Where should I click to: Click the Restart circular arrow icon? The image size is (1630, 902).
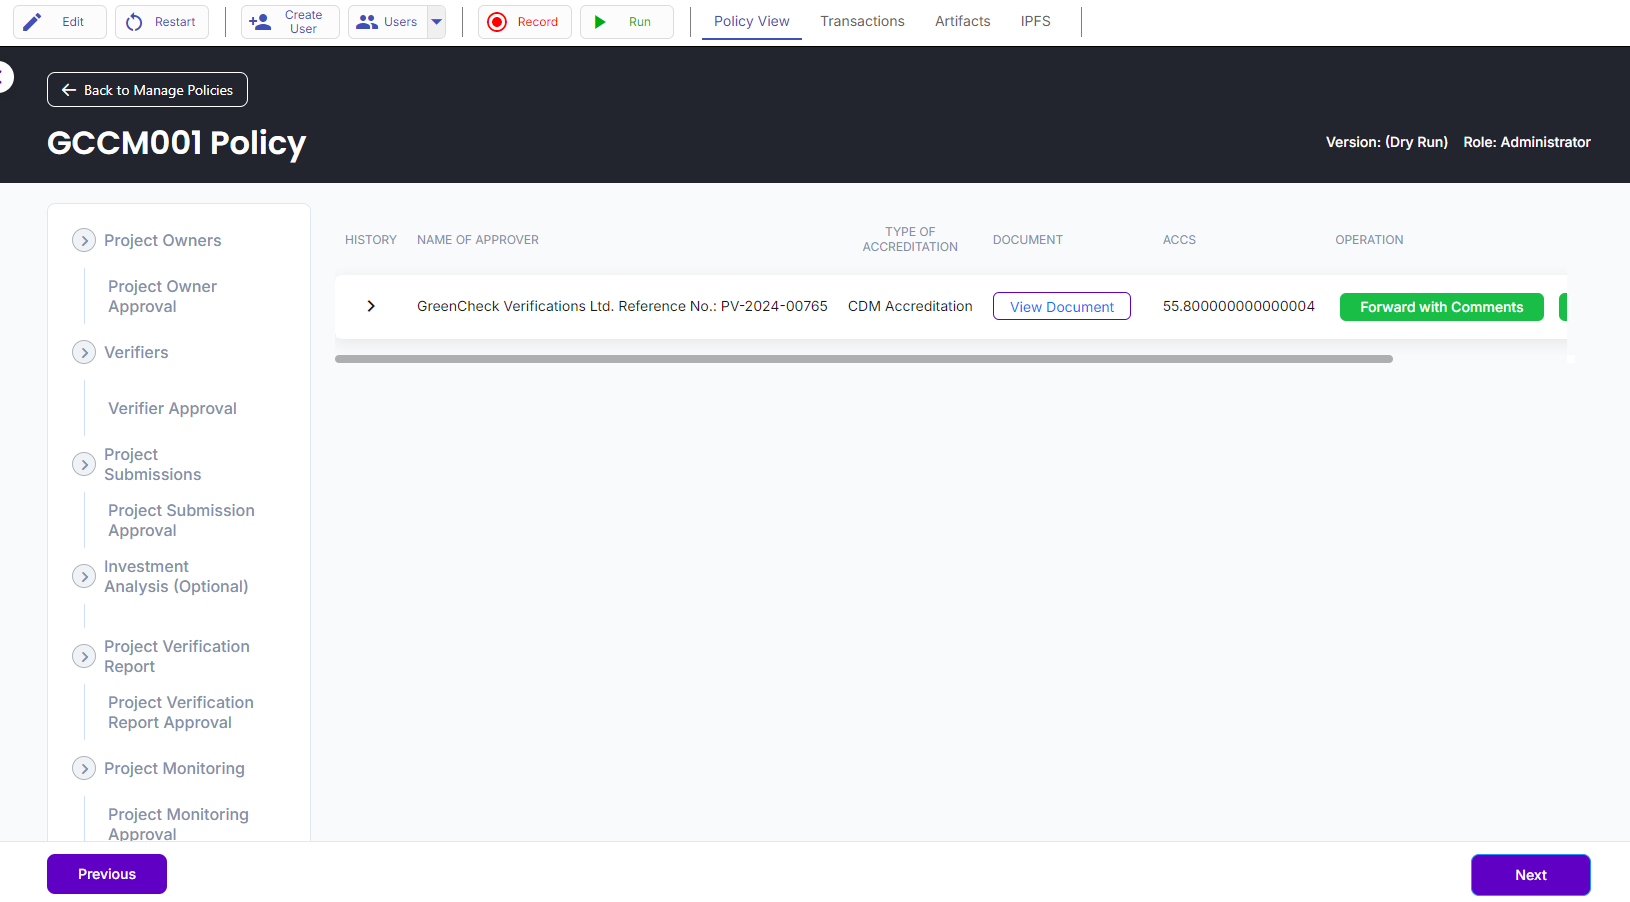[x=134, y=22]
